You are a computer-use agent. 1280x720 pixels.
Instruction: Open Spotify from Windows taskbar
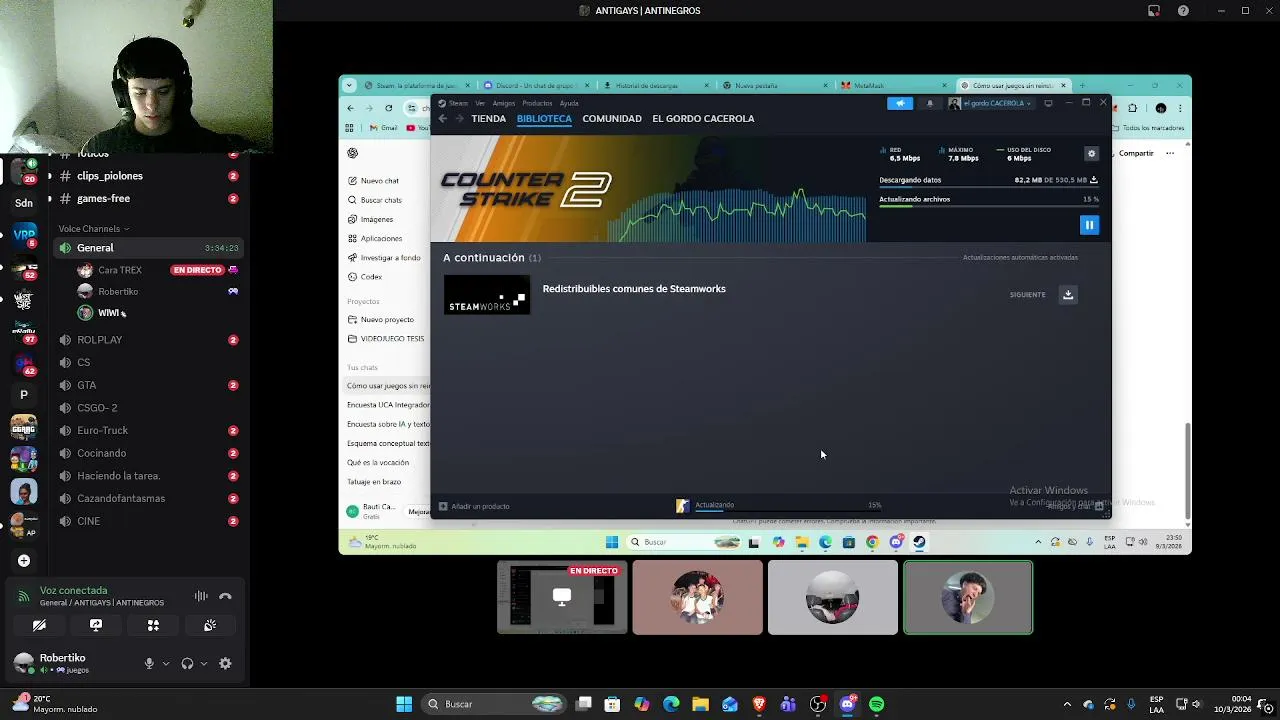[x=877, y=704]
